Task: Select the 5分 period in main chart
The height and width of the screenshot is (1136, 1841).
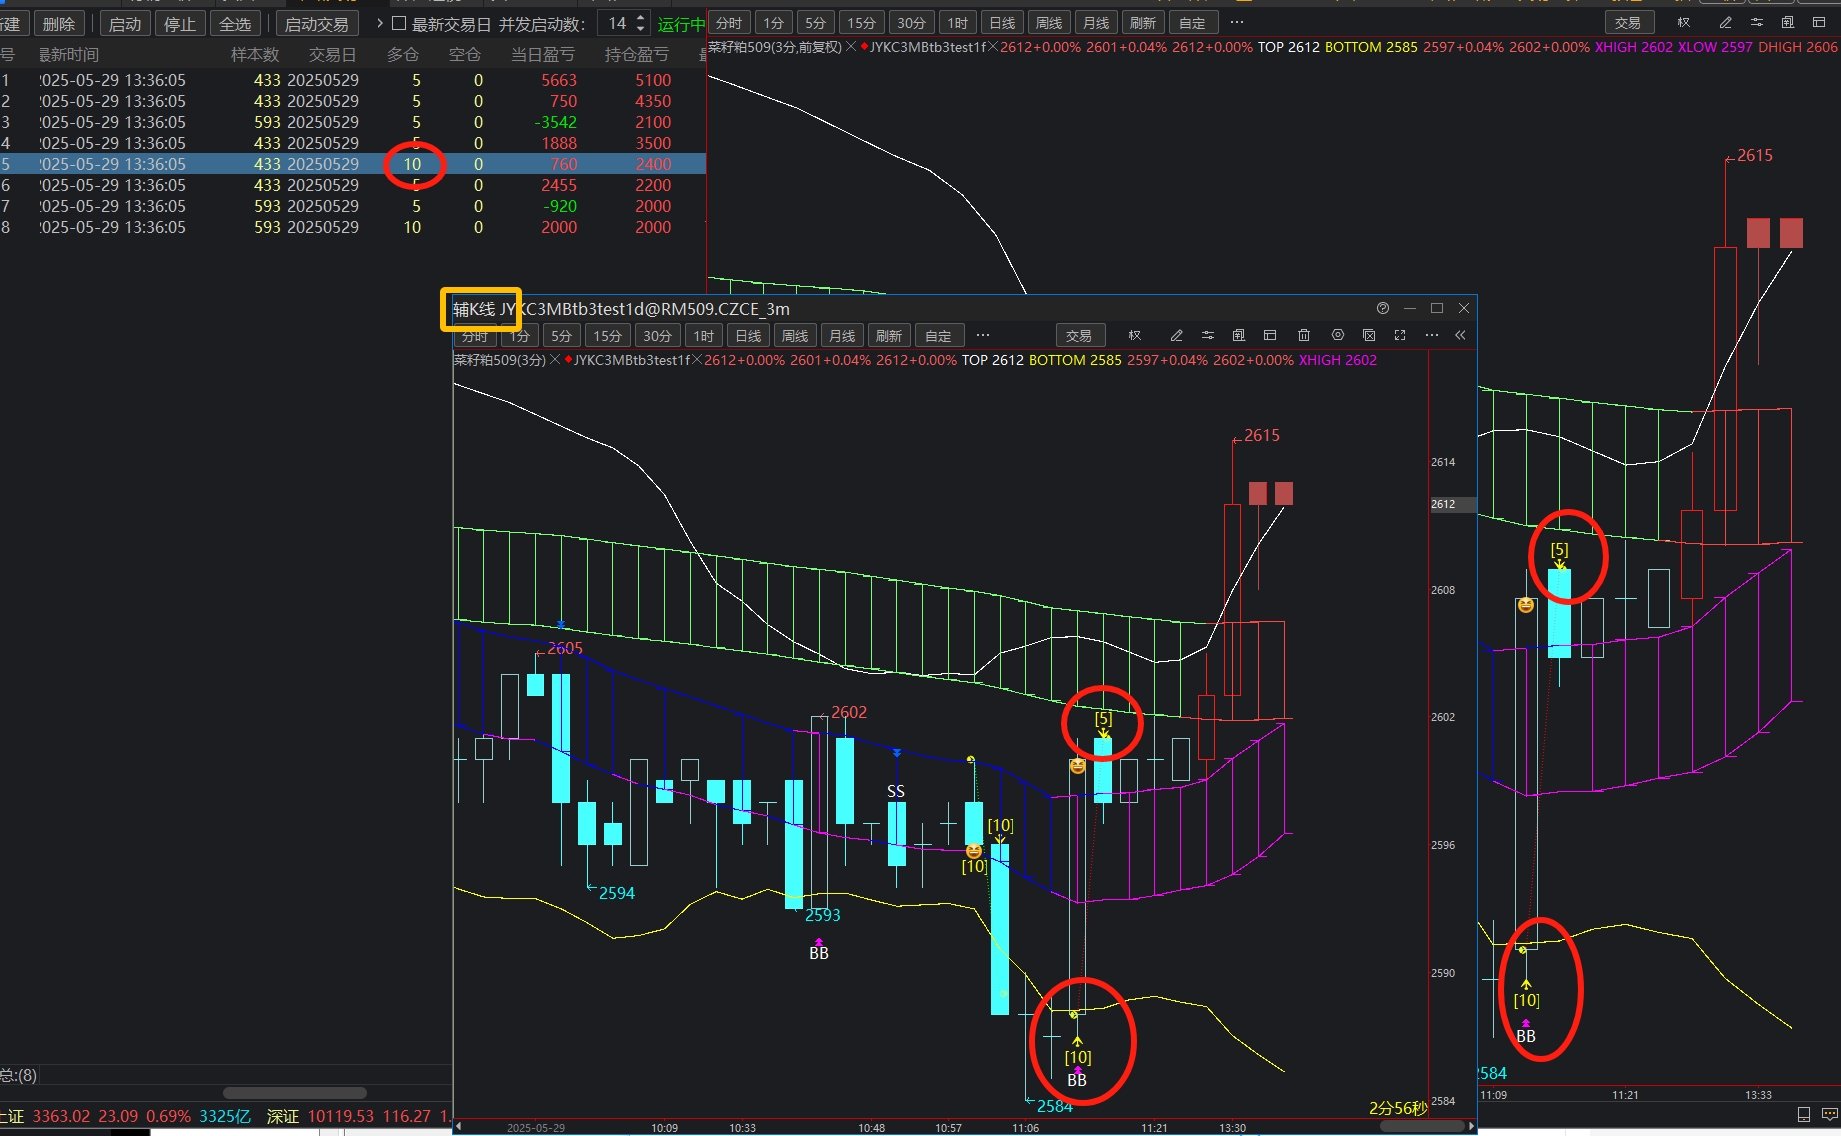Action: coord(816,22)
